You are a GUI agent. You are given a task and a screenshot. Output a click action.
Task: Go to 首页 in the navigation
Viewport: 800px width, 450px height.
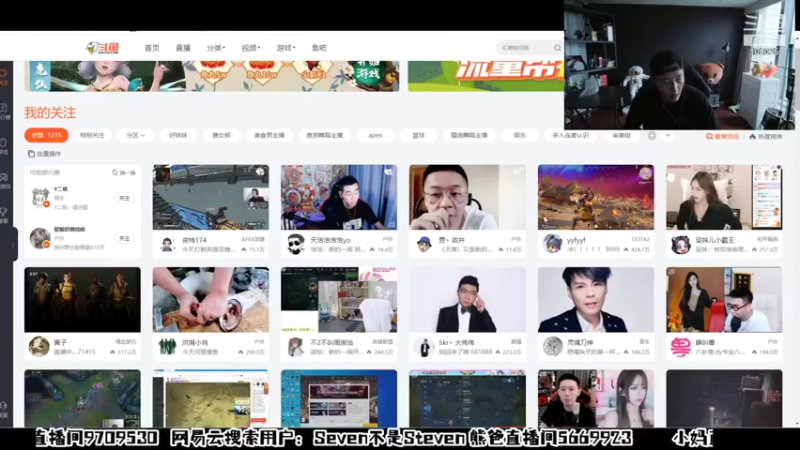(x=152, y=48)
